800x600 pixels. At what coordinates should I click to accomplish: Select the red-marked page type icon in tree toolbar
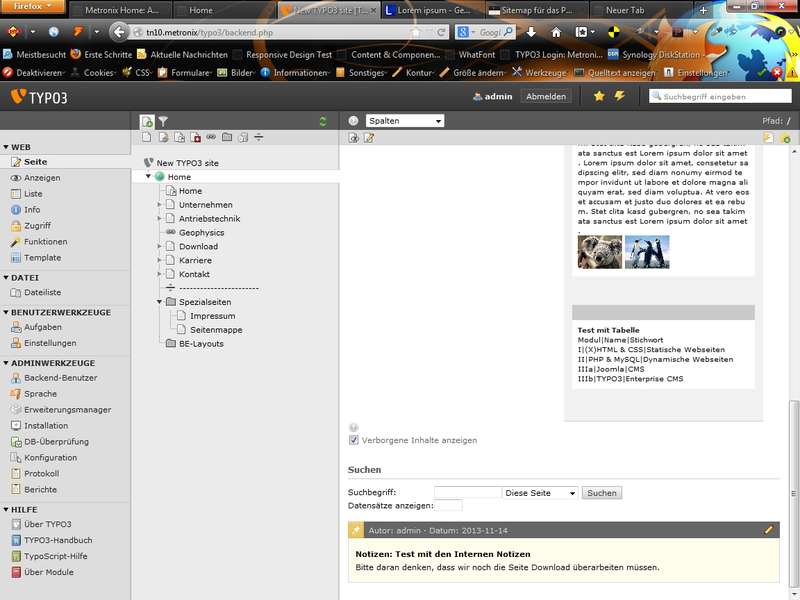point(195,137)
